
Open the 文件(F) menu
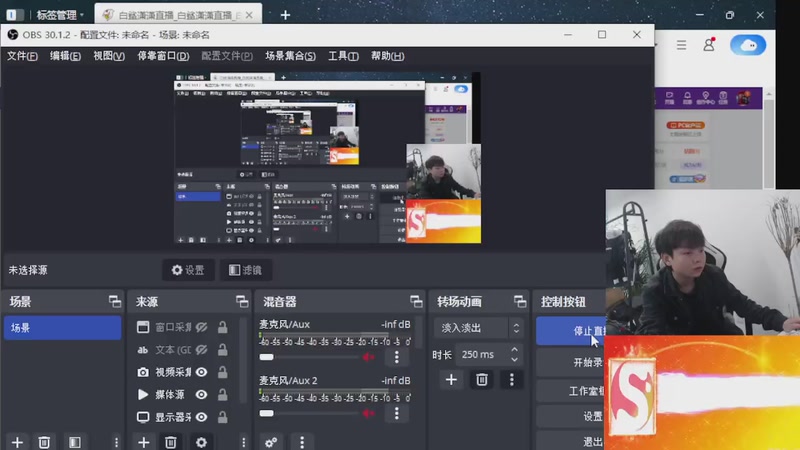[22, 56]
